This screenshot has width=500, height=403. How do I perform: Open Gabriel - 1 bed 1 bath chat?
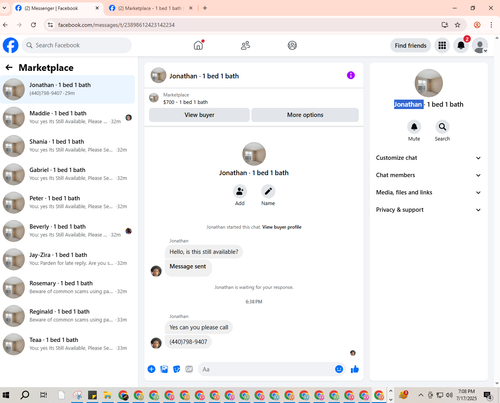(x=67, y=174)
